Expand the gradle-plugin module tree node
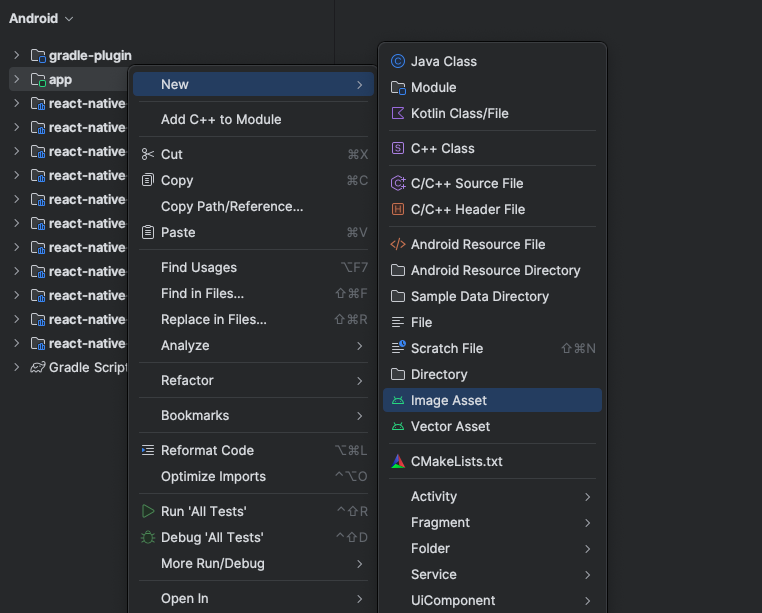Image resolution: width=762 pixels, height=613 pixels. pyautogui.click(x=17, y=55)
